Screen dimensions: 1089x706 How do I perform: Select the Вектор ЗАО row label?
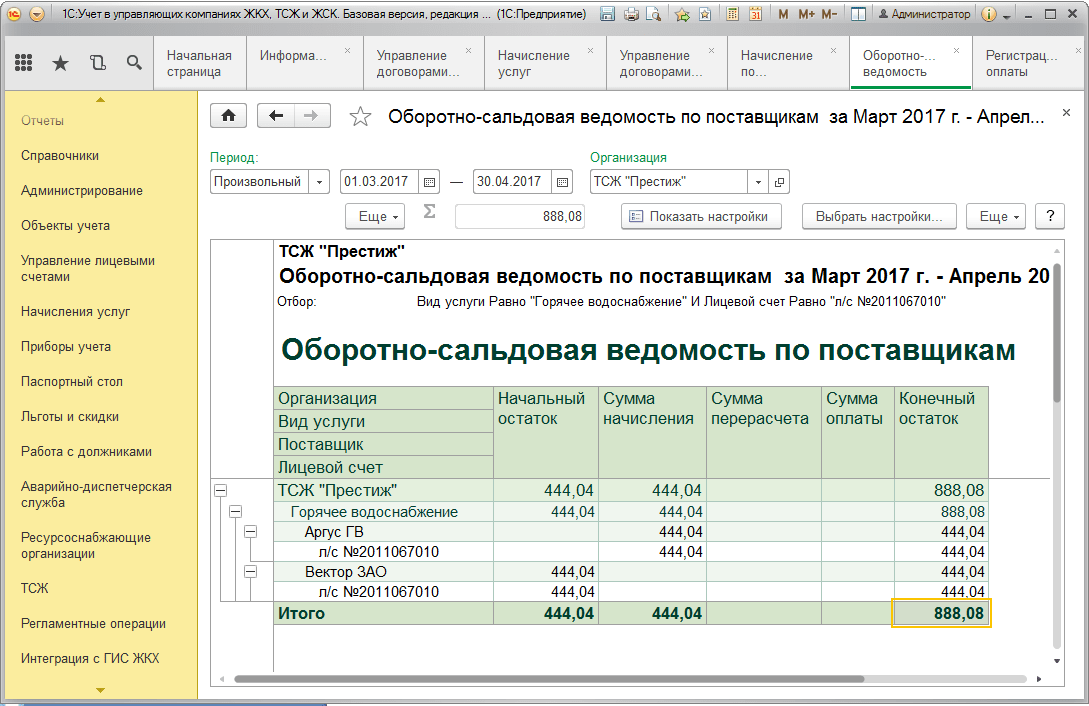pos(346,572)
